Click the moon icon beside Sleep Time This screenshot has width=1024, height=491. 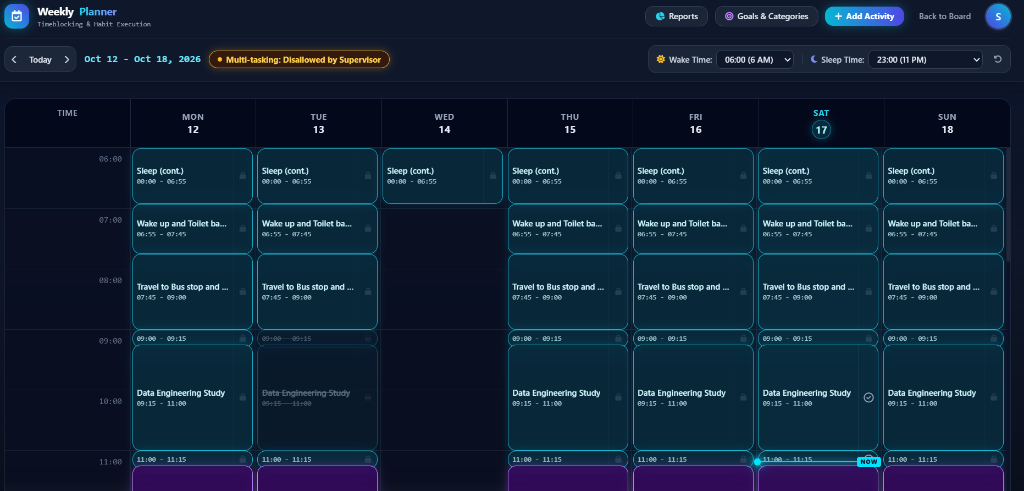coord(814,59)
